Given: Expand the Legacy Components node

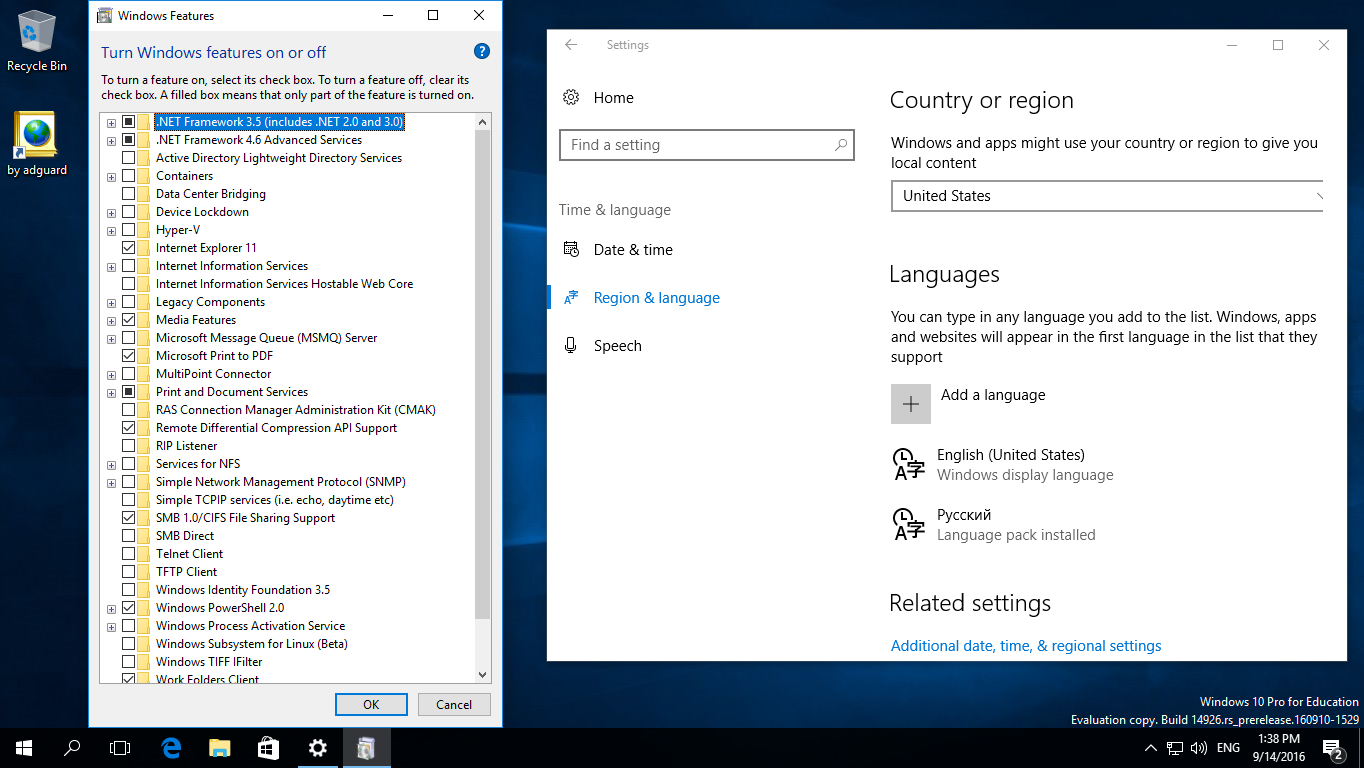Looking at the screenshot, I should 111,302.
